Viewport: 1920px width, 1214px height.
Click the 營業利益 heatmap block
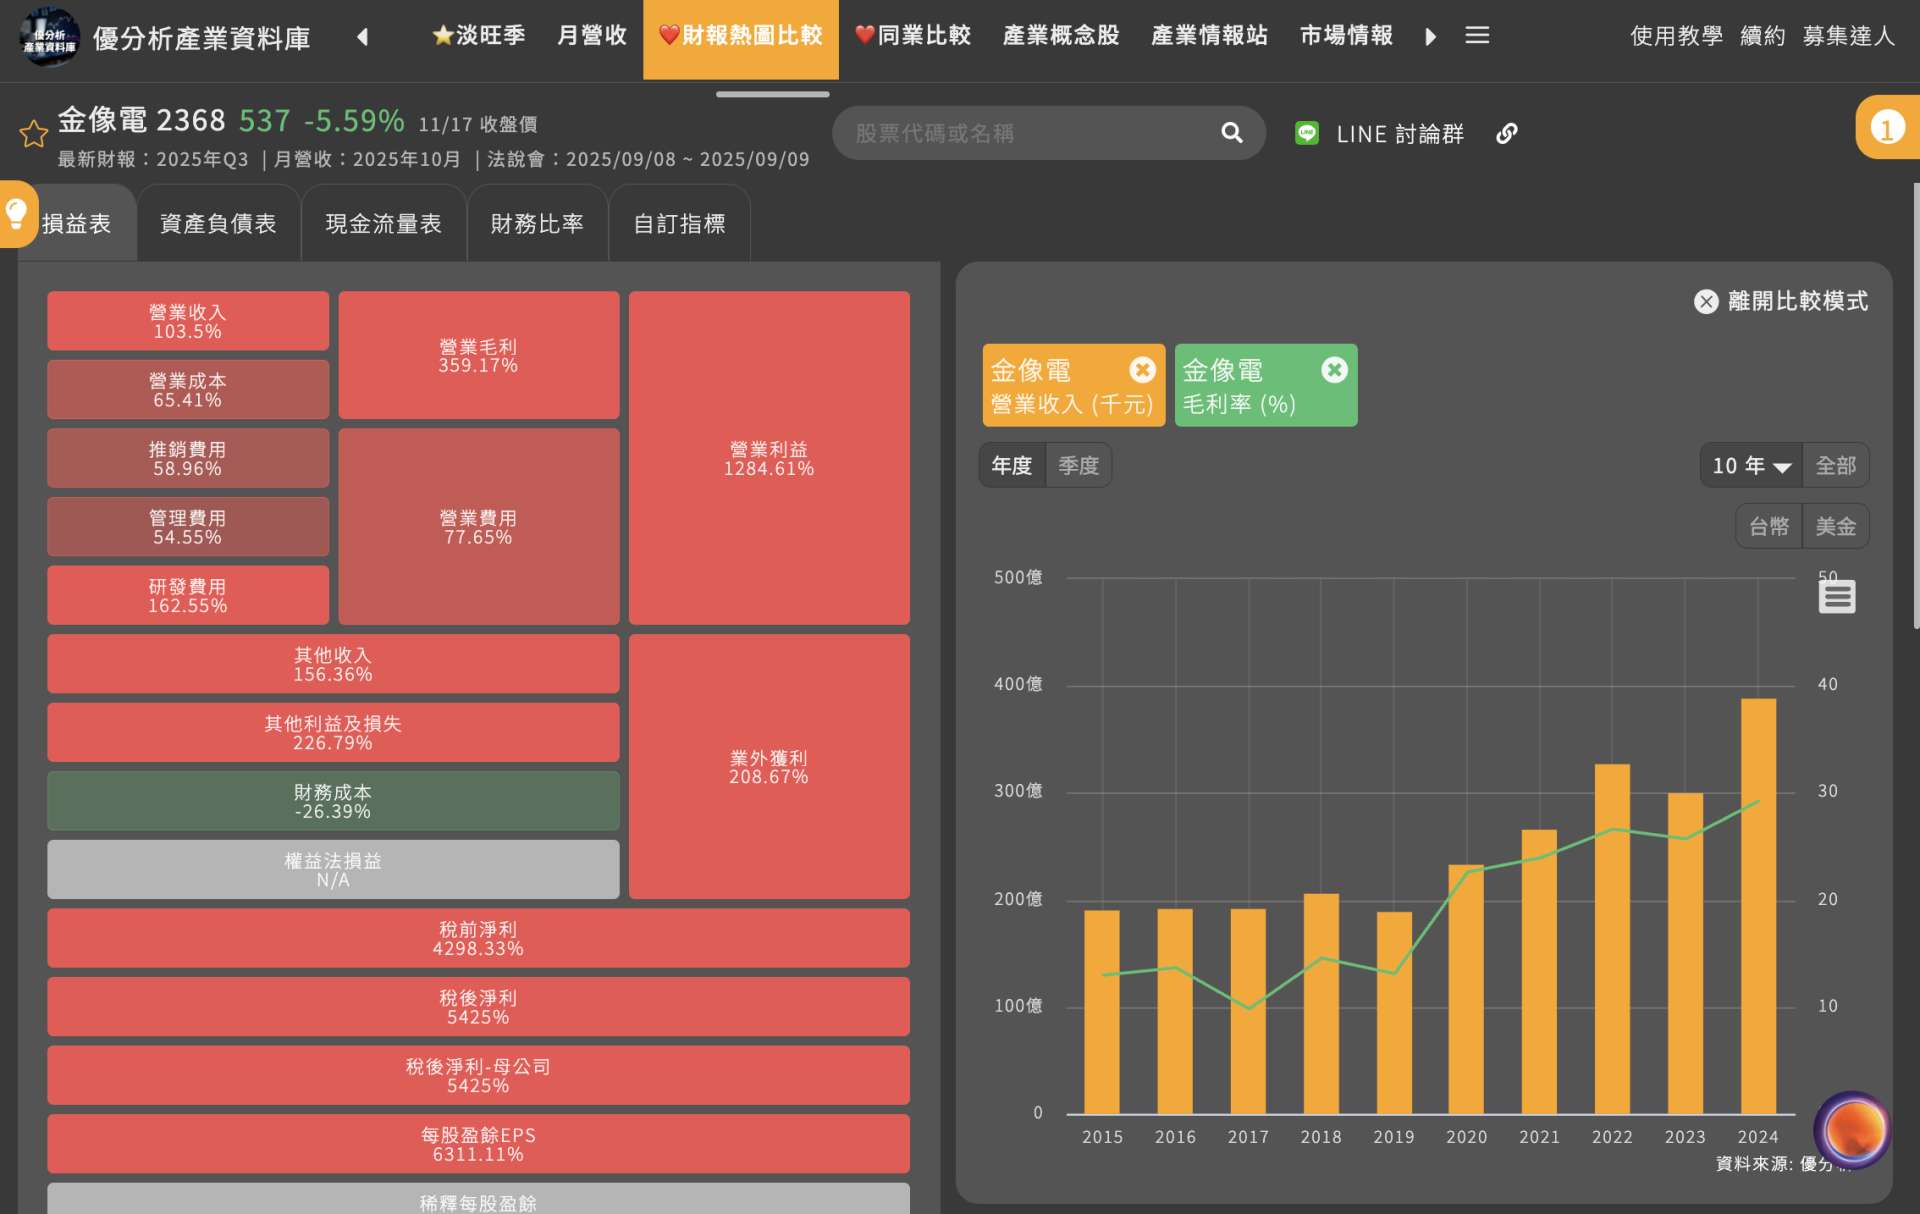(x=768, y=458)
